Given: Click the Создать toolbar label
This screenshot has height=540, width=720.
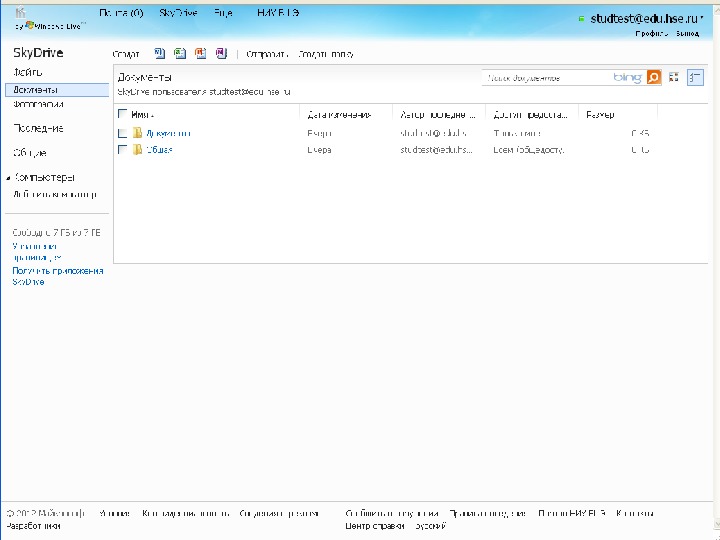Looking at the screenshot, I should click(x=126, y=54).
